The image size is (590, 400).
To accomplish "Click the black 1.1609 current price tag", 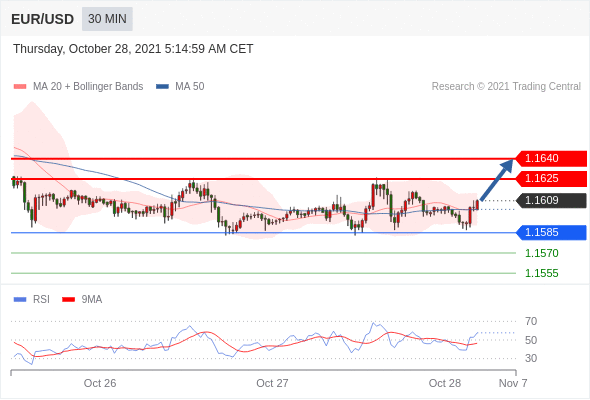I will pos(551,200).
